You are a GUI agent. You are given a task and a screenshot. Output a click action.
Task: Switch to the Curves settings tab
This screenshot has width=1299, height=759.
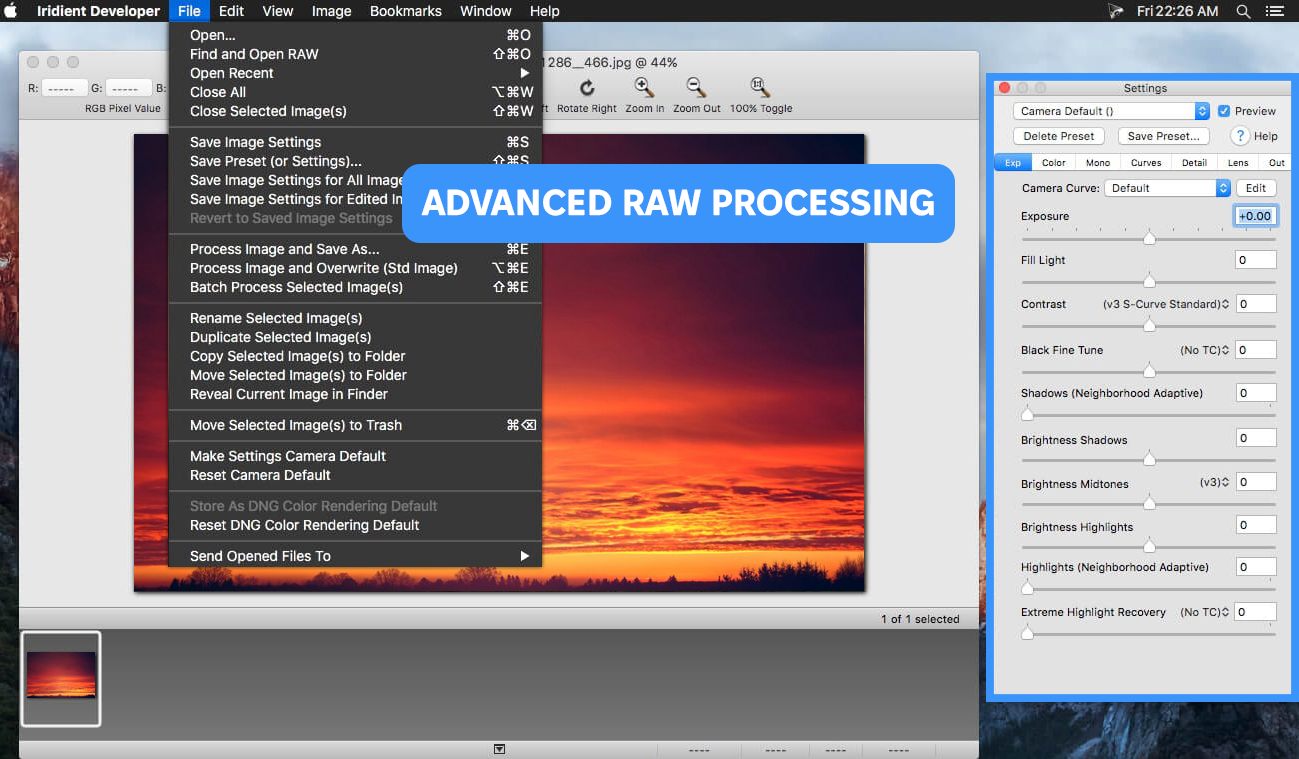tap(1146, 161)
